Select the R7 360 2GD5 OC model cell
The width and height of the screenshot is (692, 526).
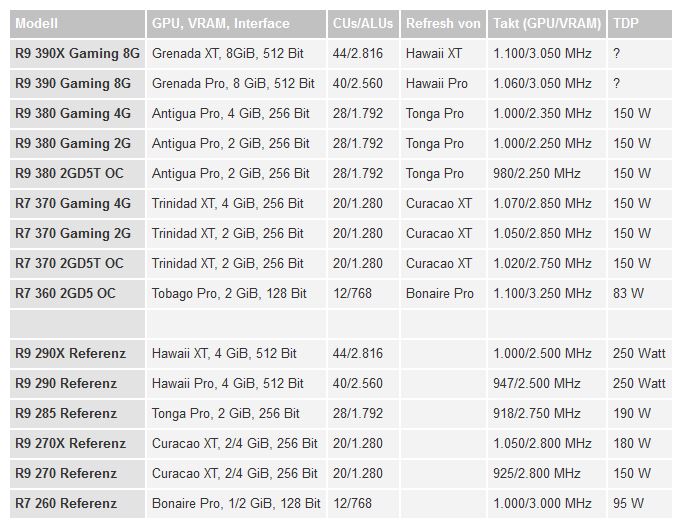(78, 293)
